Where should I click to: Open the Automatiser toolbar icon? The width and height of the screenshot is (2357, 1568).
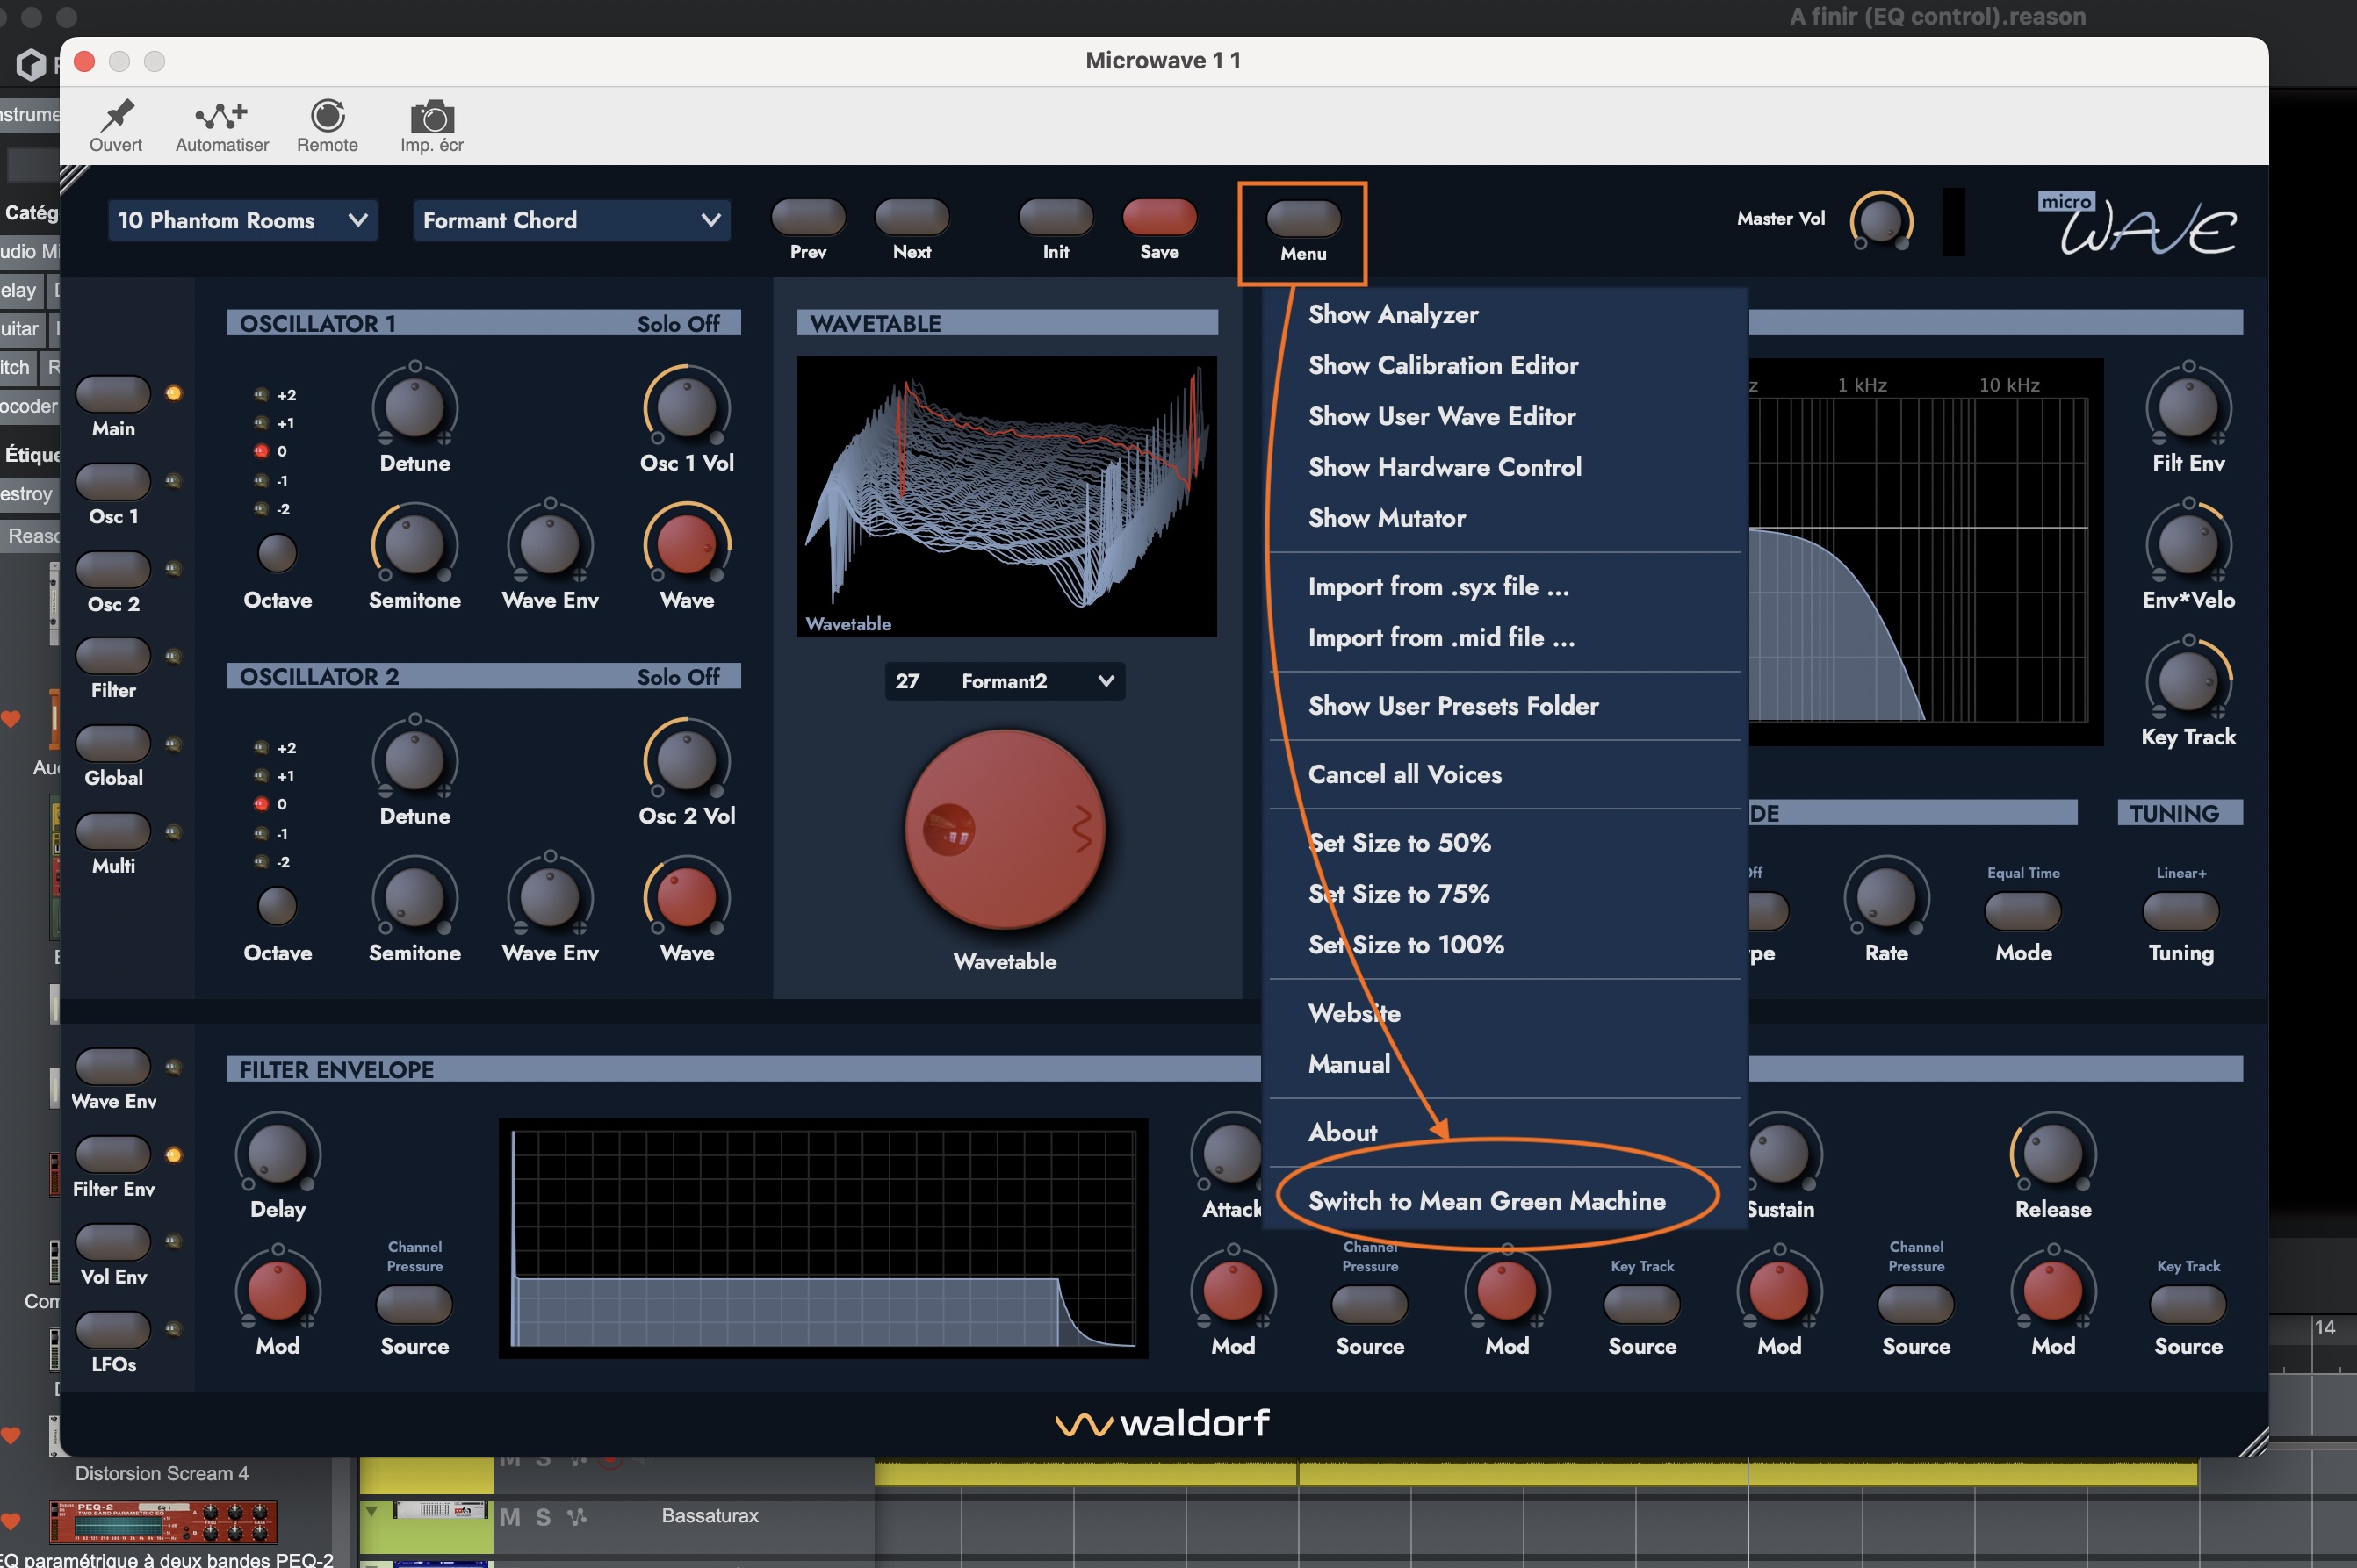pos(221,116)
